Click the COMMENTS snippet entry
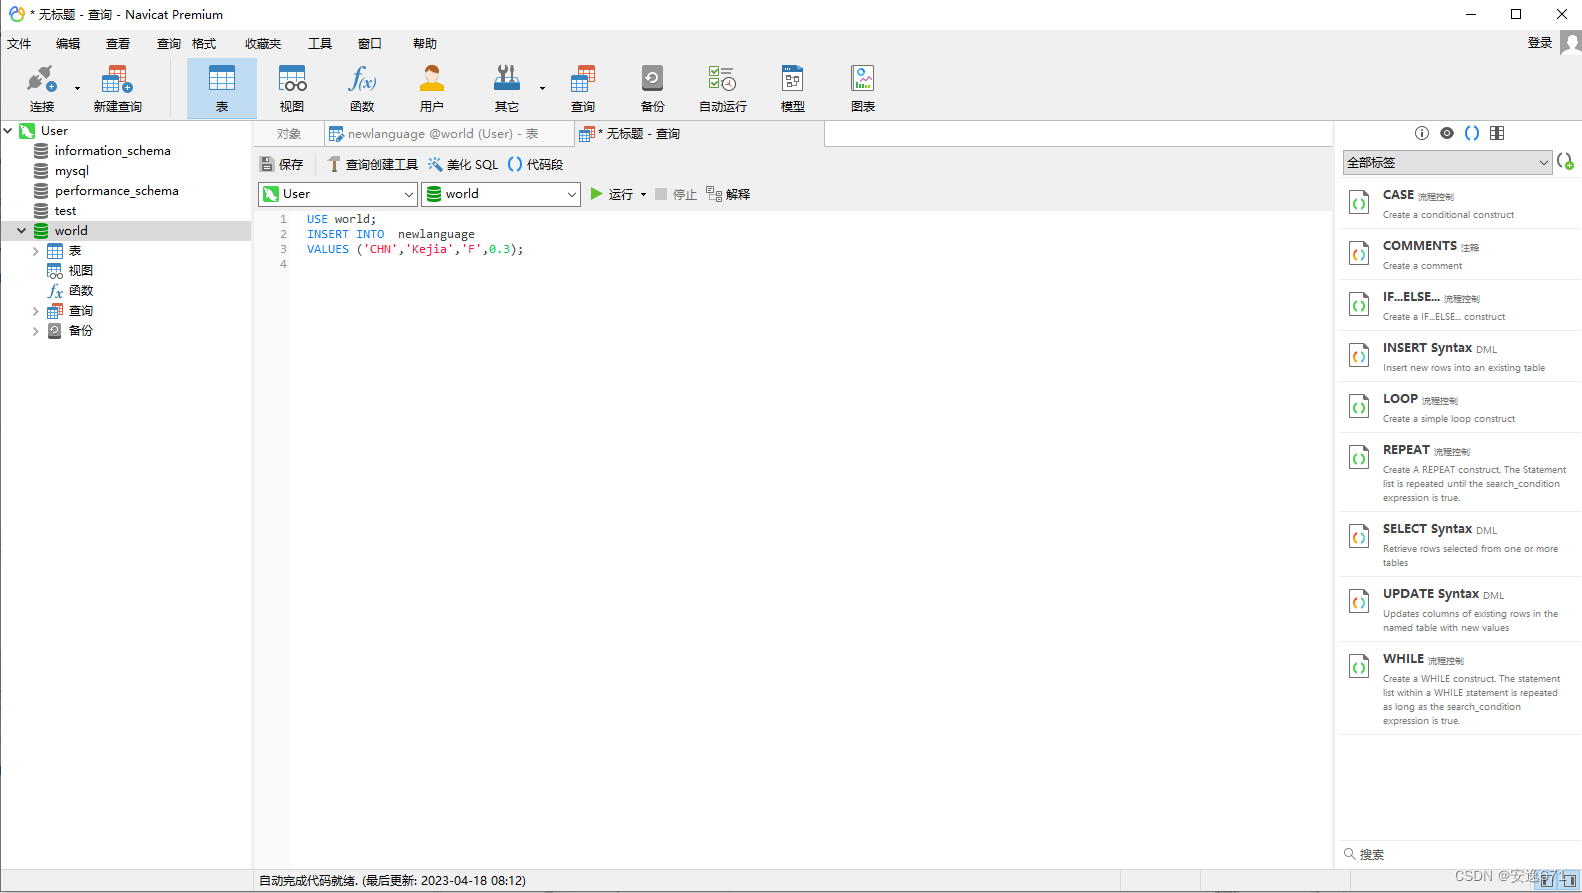The image size is (1582, 893). [x=1459, y=255]
